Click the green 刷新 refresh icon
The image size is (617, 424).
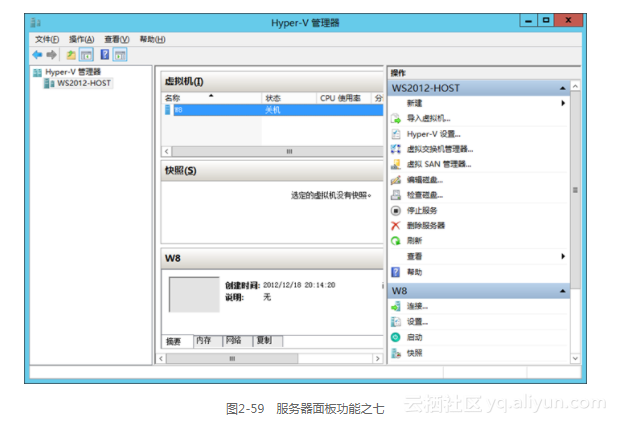(x=395, y=241)
